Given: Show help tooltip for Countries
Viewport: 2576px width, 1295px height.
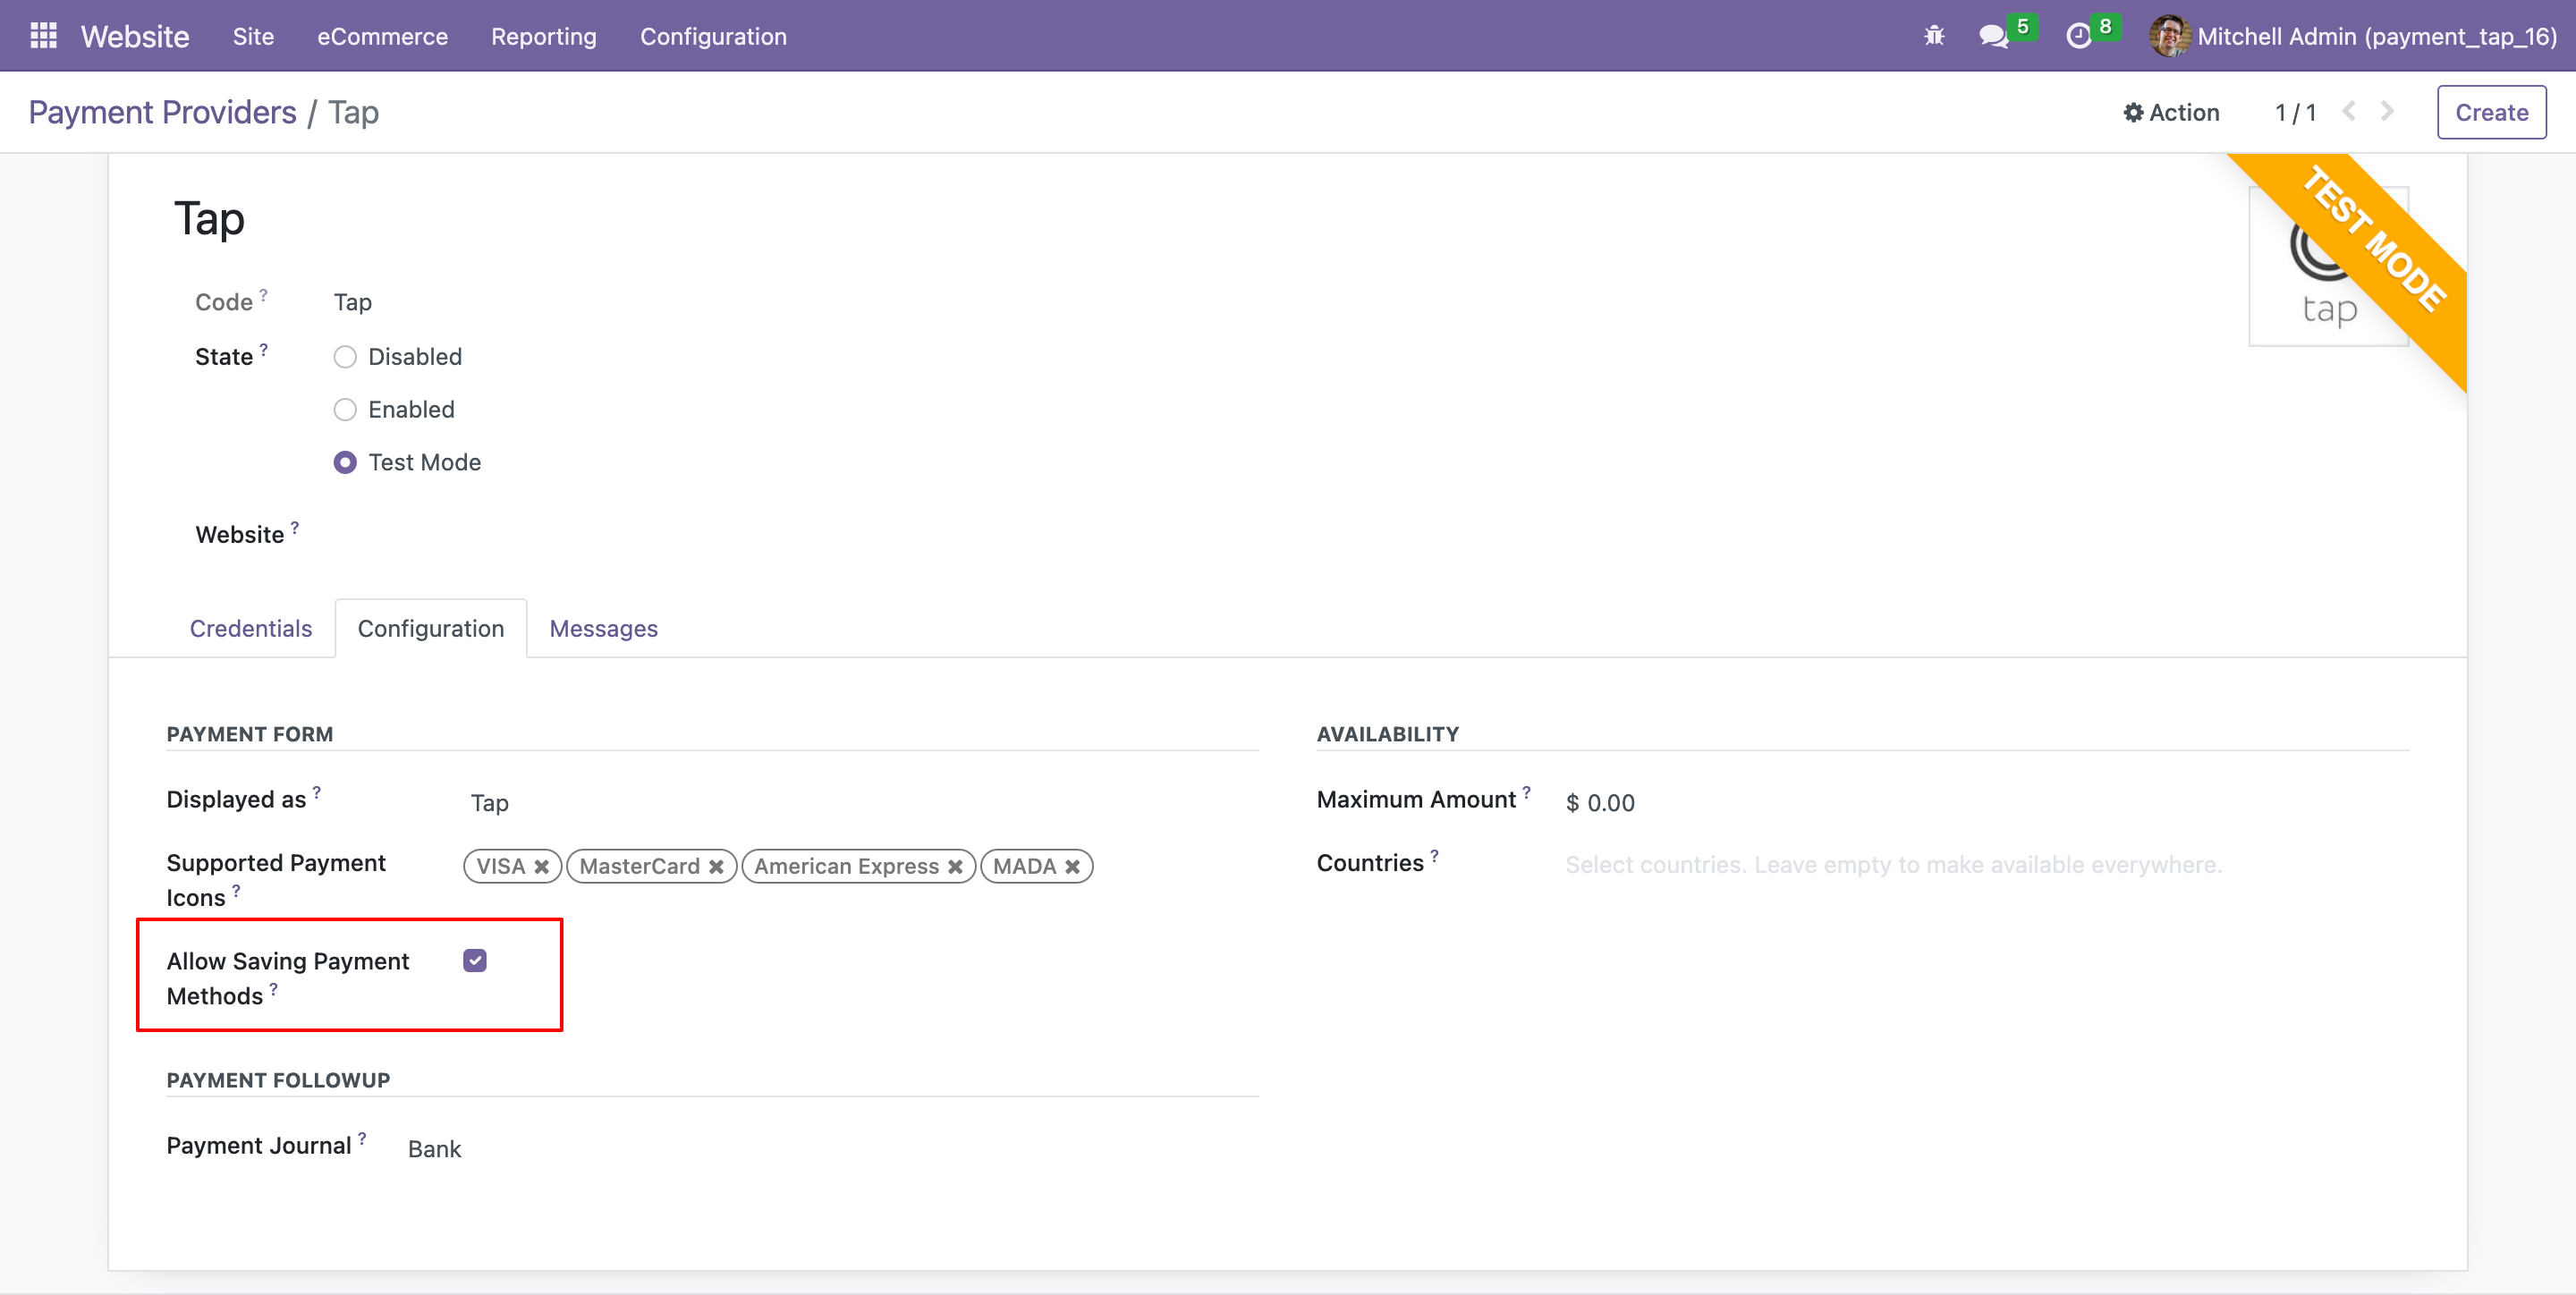Looking at the screenshot, I should [1434, 856].
